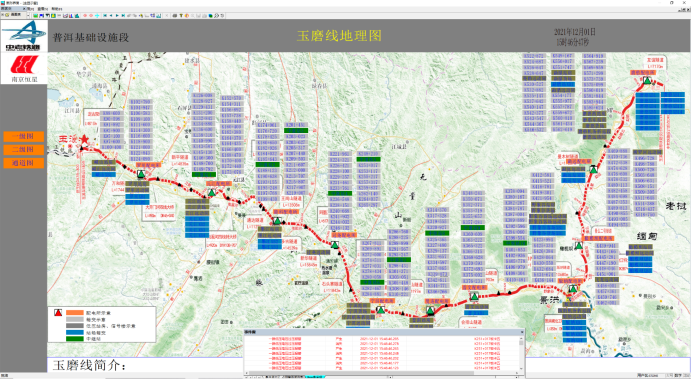This screenshot has height=379, width=691.
Task: Click the first green toolbar icon
Action: point(35,15)
